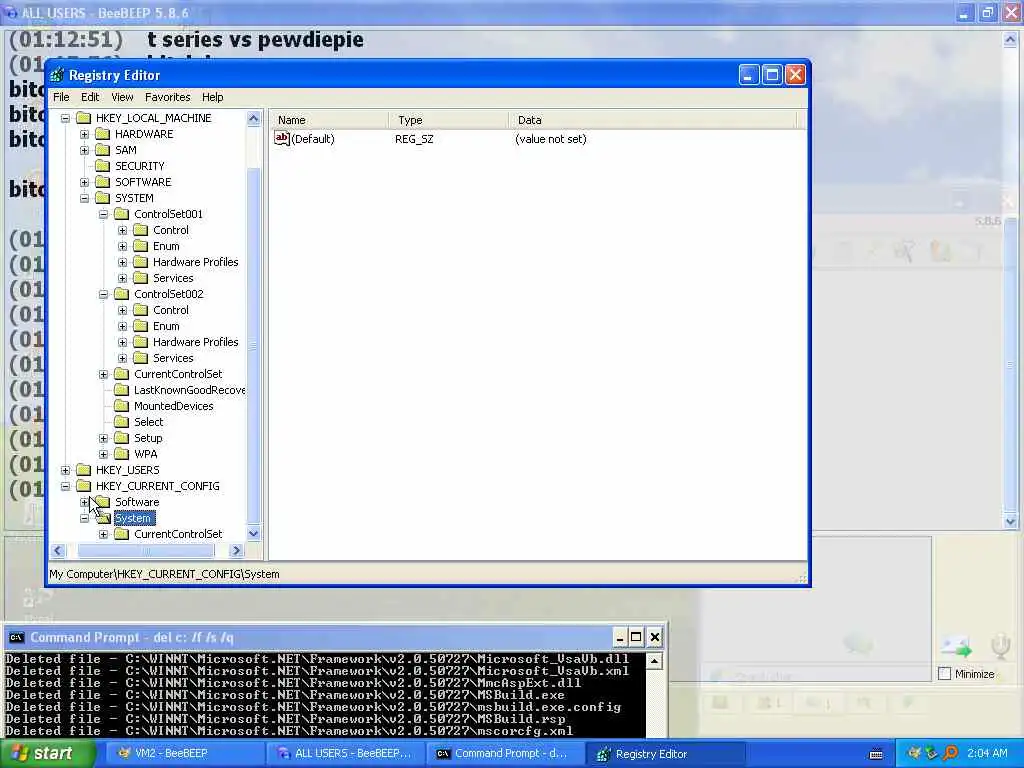This screenshot has width=1024, height=768.
Task: Open the Start menu
Action: coord(47,754)
